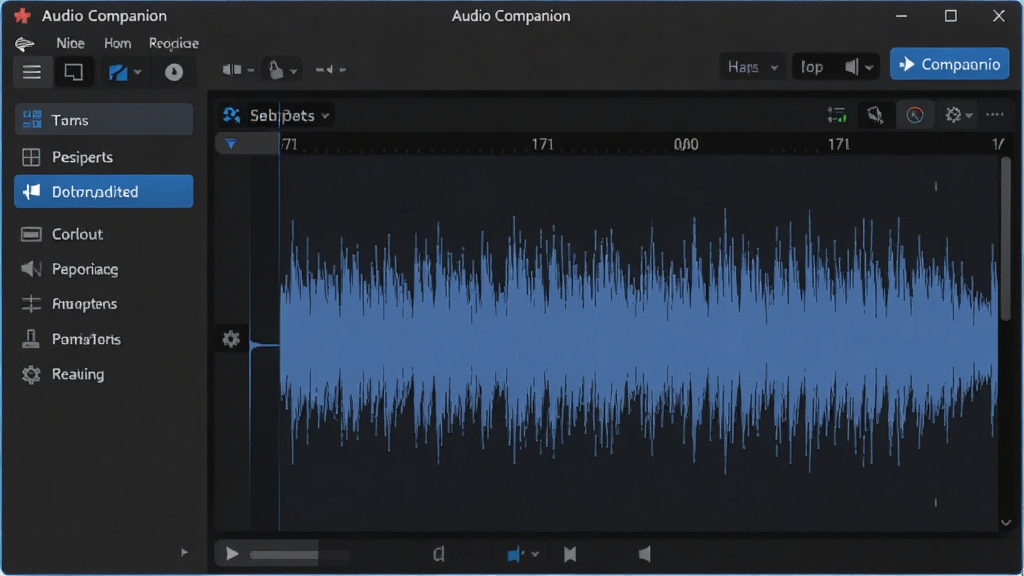1024x576 pixels.
Task: Select the blue pen edit tool
Action: point(118,72)
